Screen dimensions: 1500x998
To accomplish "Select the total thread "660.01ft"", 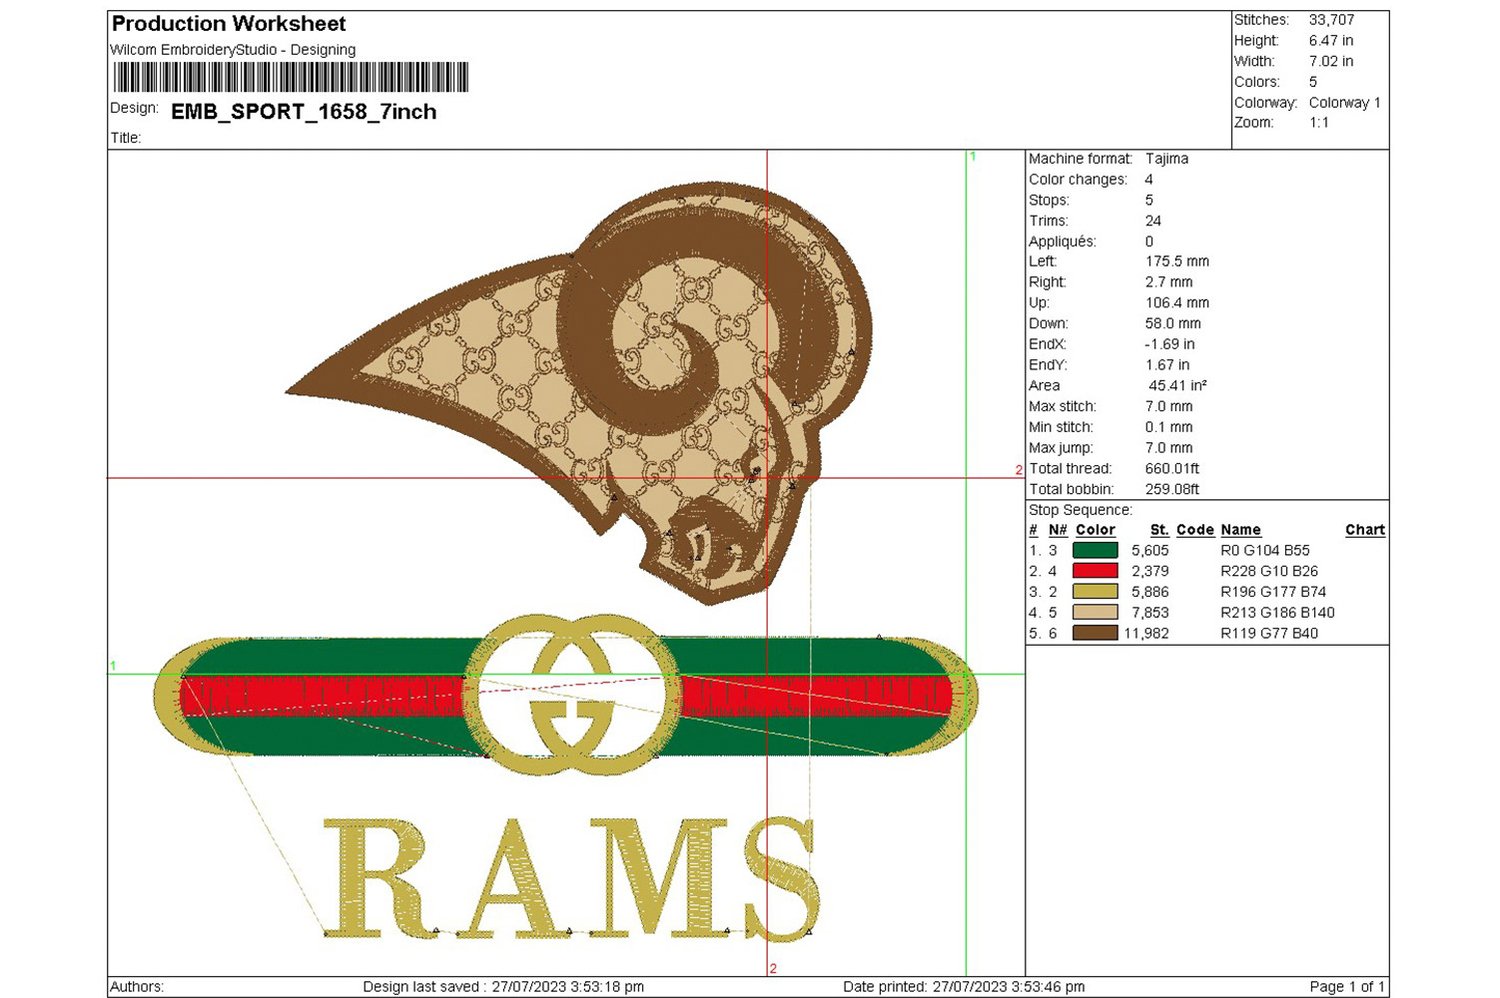I will [x=1172, y=469].
